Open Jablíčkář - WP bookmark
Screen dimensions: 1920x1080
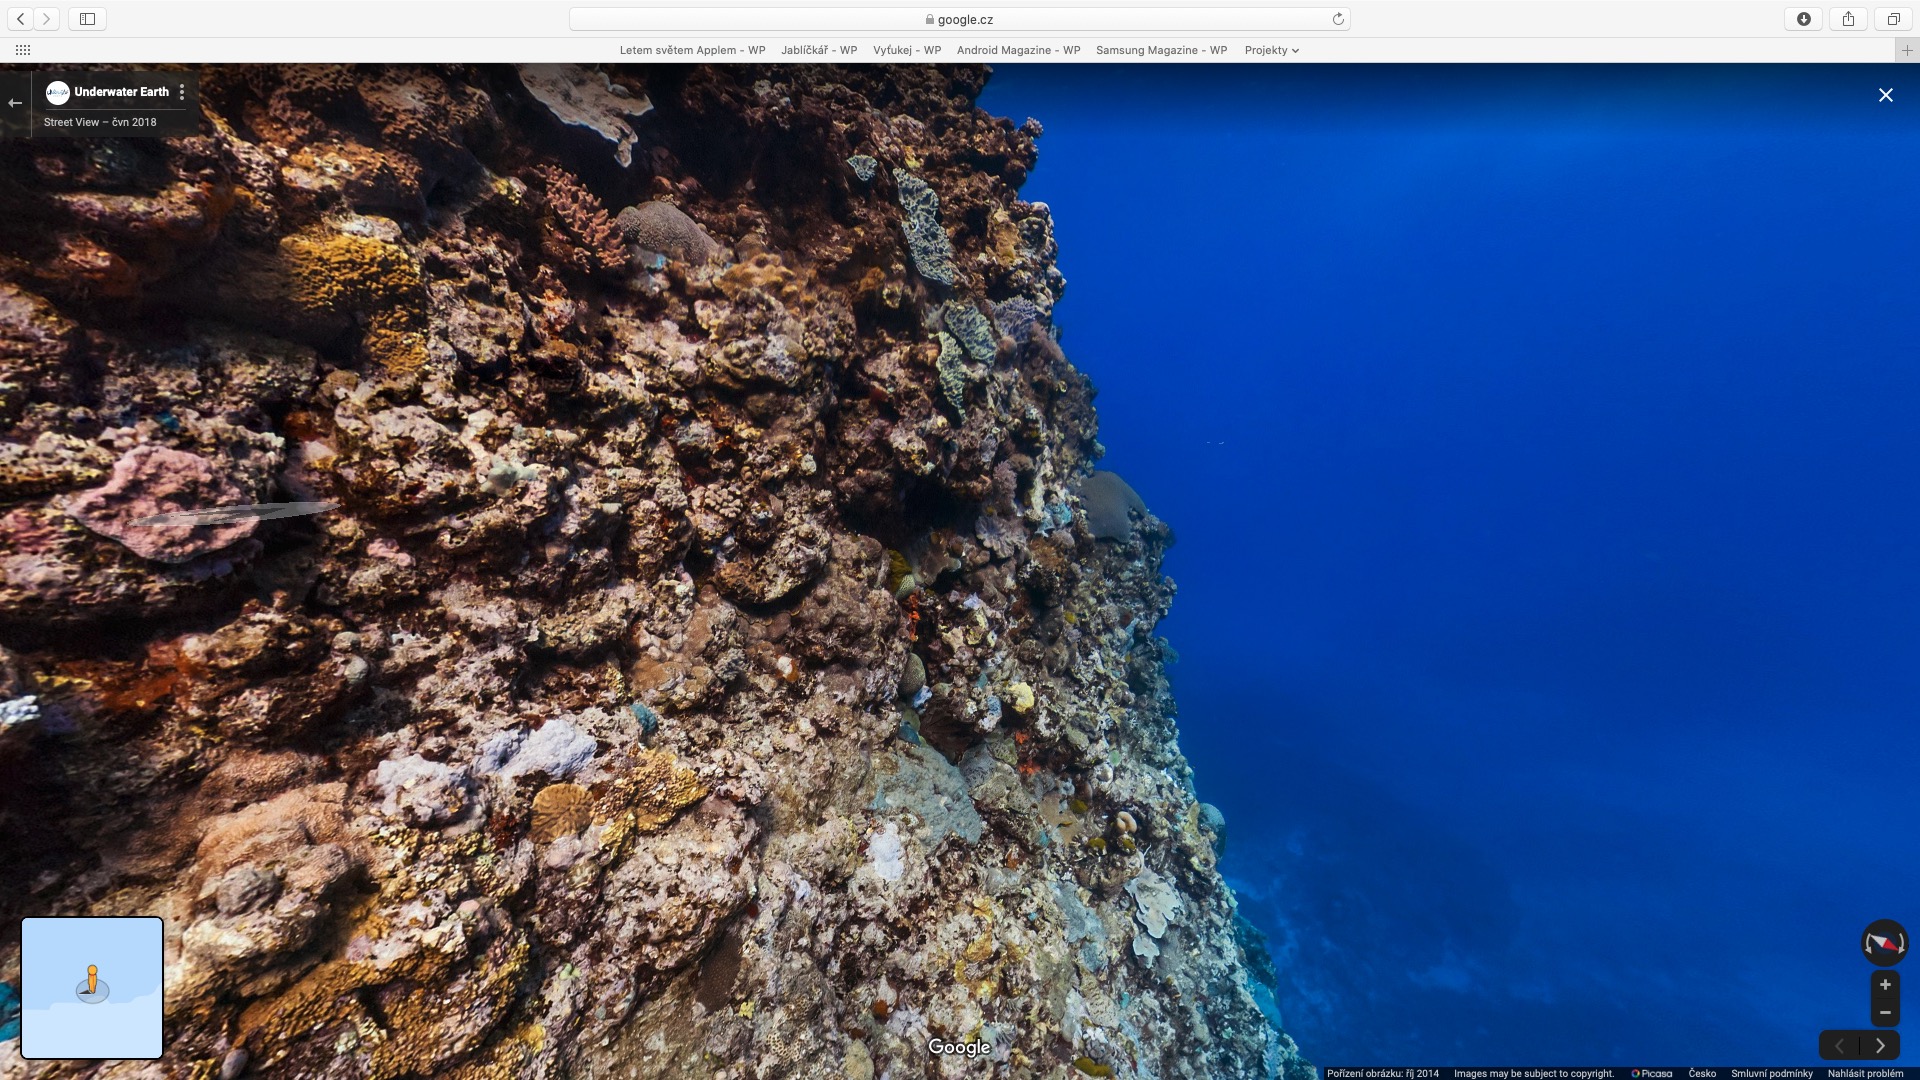(x=819, y=50)
